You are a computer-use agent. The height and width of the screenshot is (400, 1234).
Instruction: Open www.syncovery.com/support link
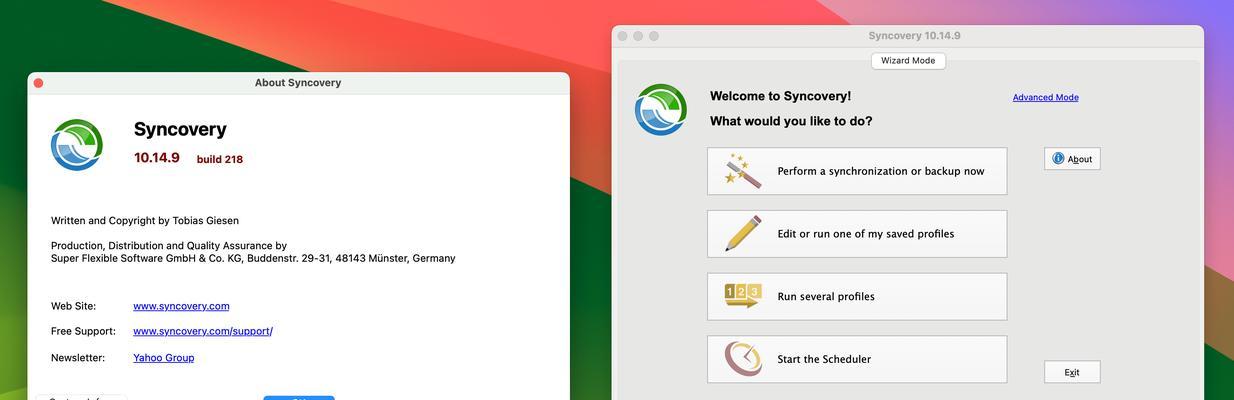(203, 331)
